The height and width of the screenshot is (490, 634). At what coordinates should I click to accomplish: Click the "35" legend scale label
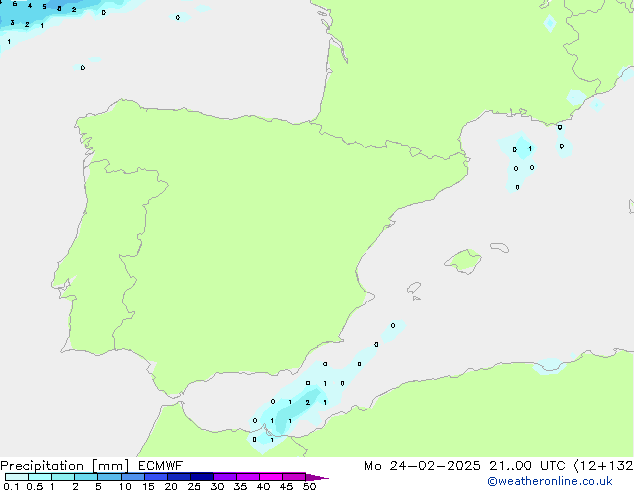pyautogui.click(x=240, y=486)
